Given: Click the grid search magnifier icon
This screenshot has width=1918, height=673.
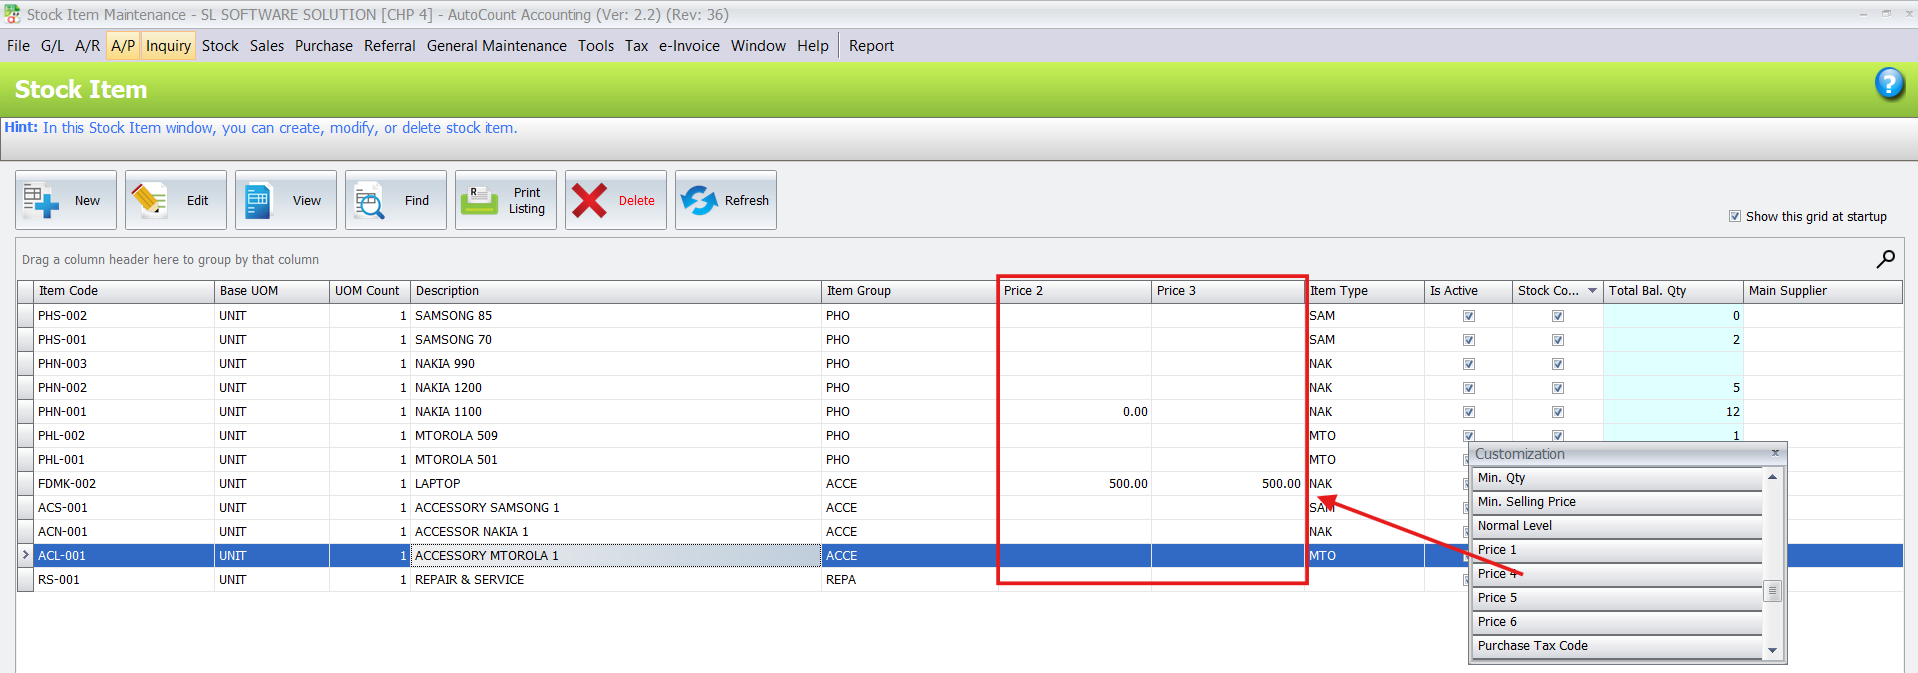Looking at the screenshot, I should [1885, 259].
